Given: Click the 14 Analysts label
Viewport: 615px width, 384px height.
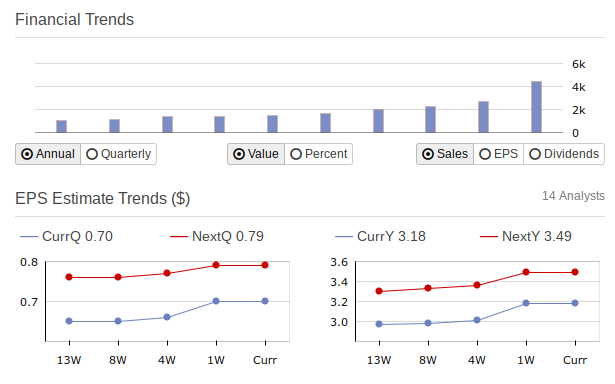Looking at the screenshot, I should point(573,196).
